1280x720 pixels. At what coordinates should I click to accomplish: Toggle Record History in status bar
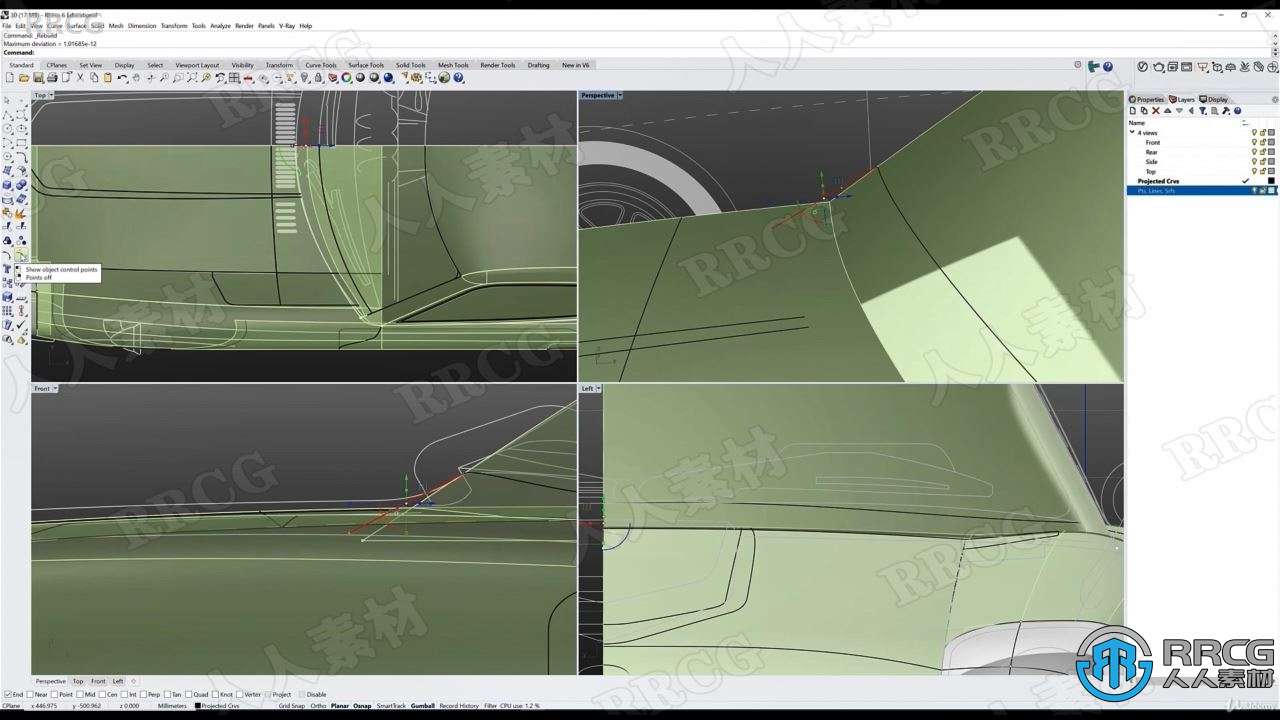tap(459, 706)
